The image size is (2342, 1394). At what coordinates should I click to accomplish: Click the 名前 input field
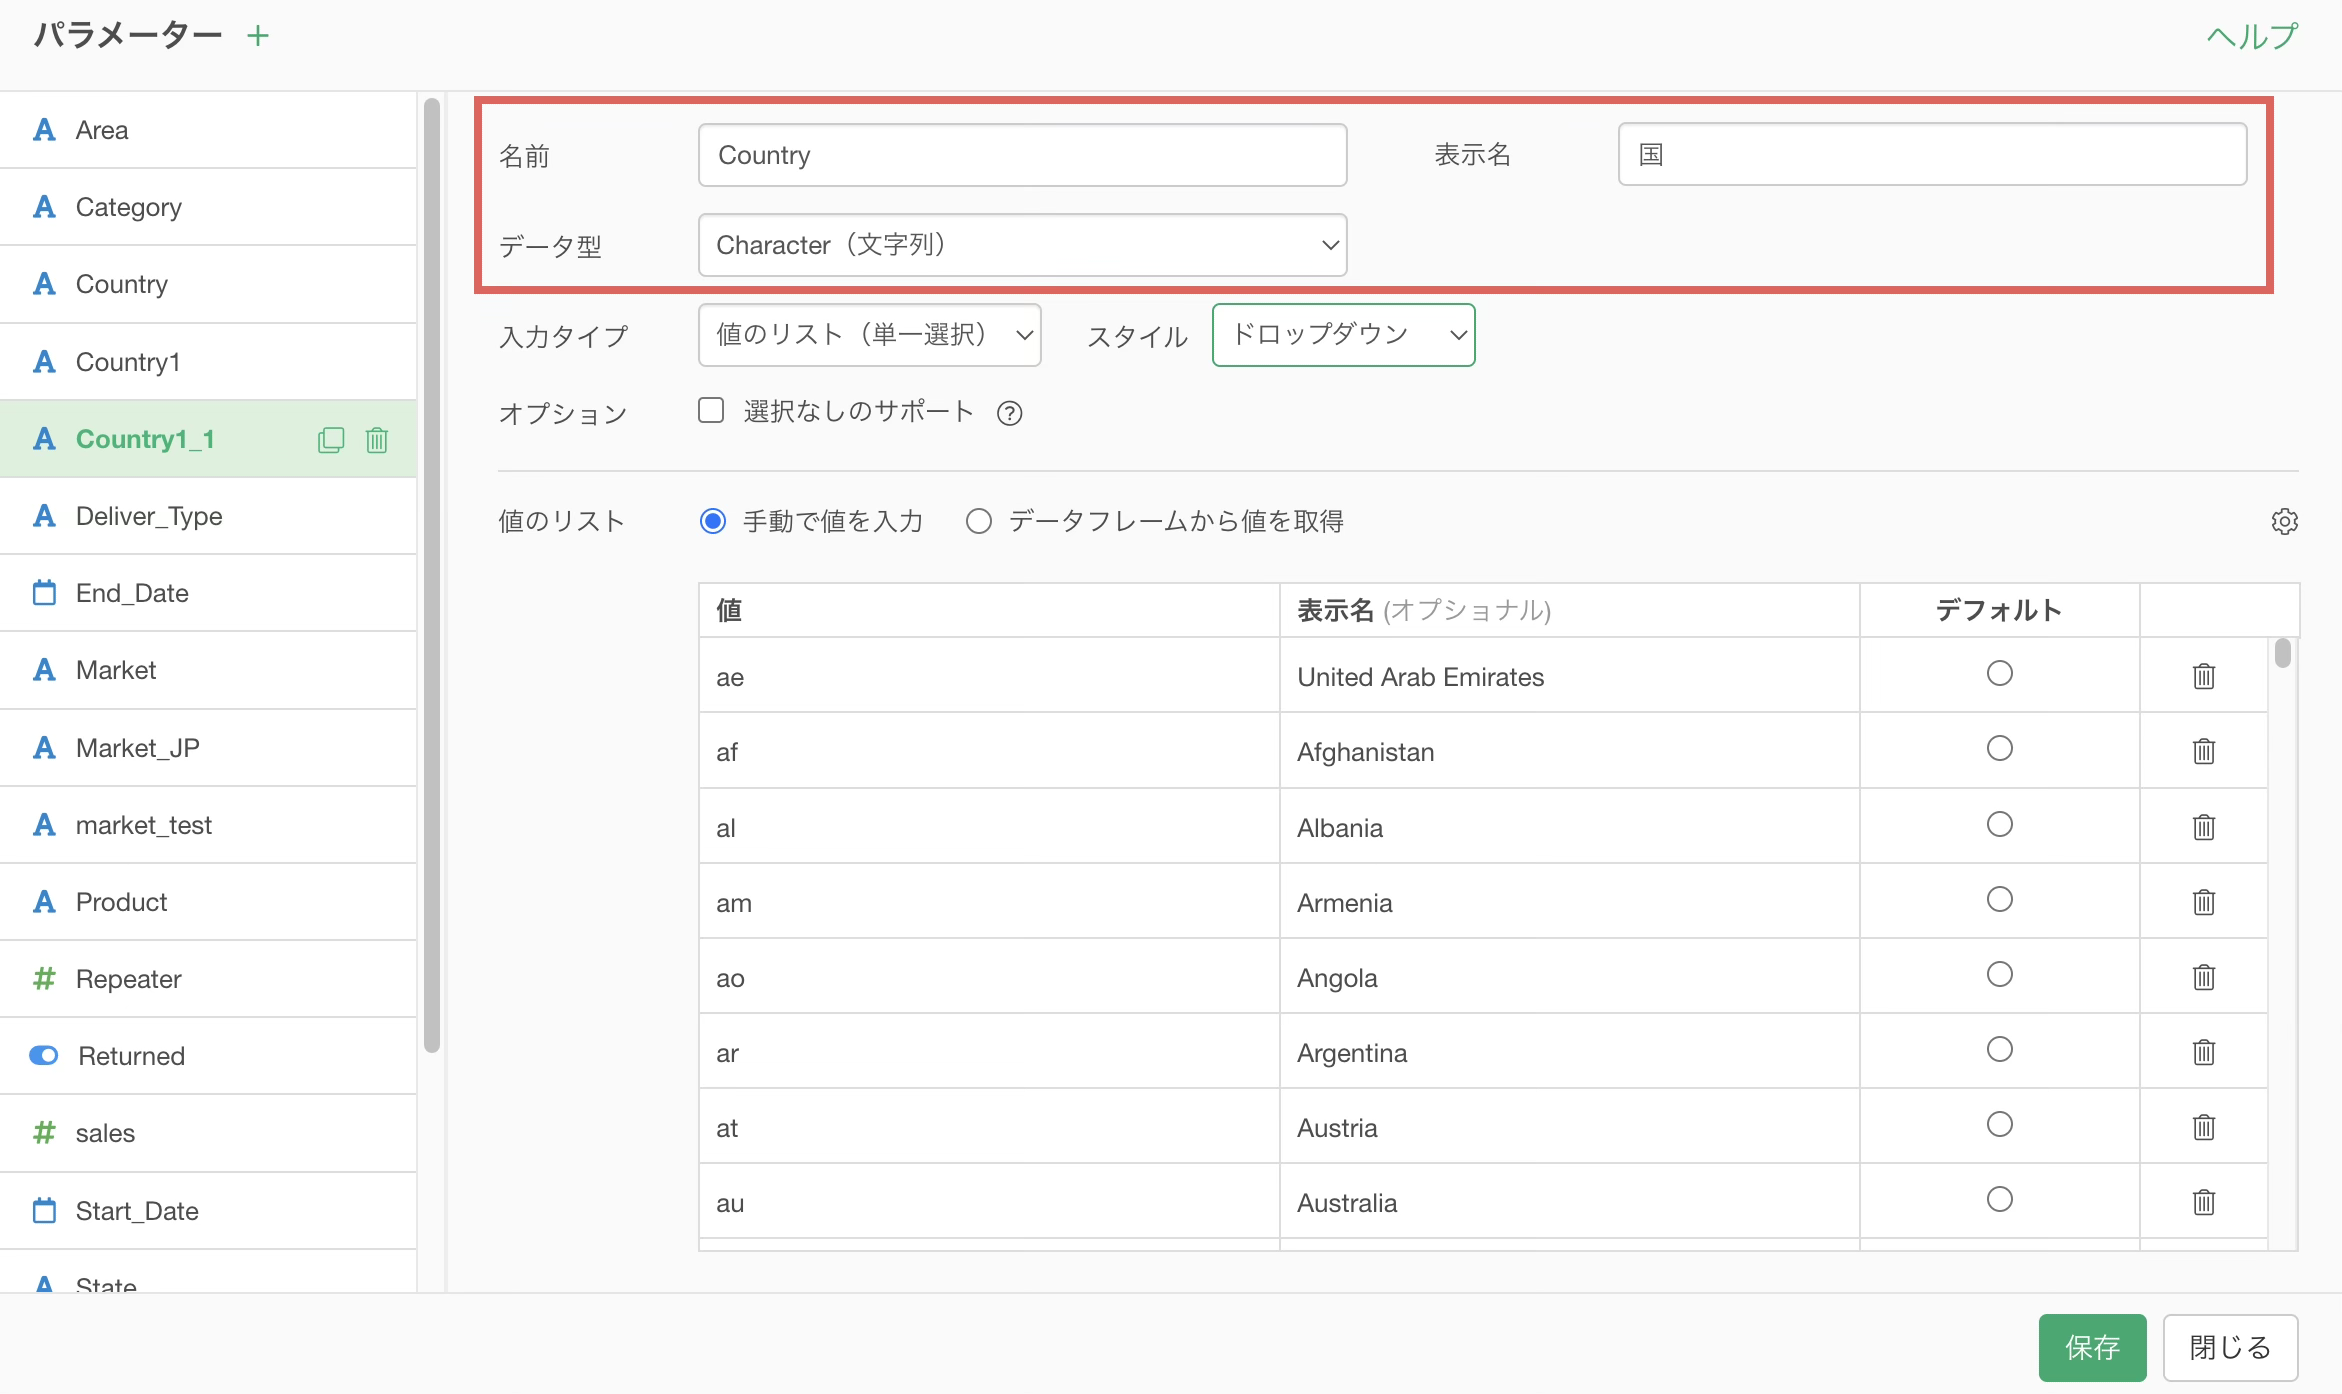point(1022,155)
